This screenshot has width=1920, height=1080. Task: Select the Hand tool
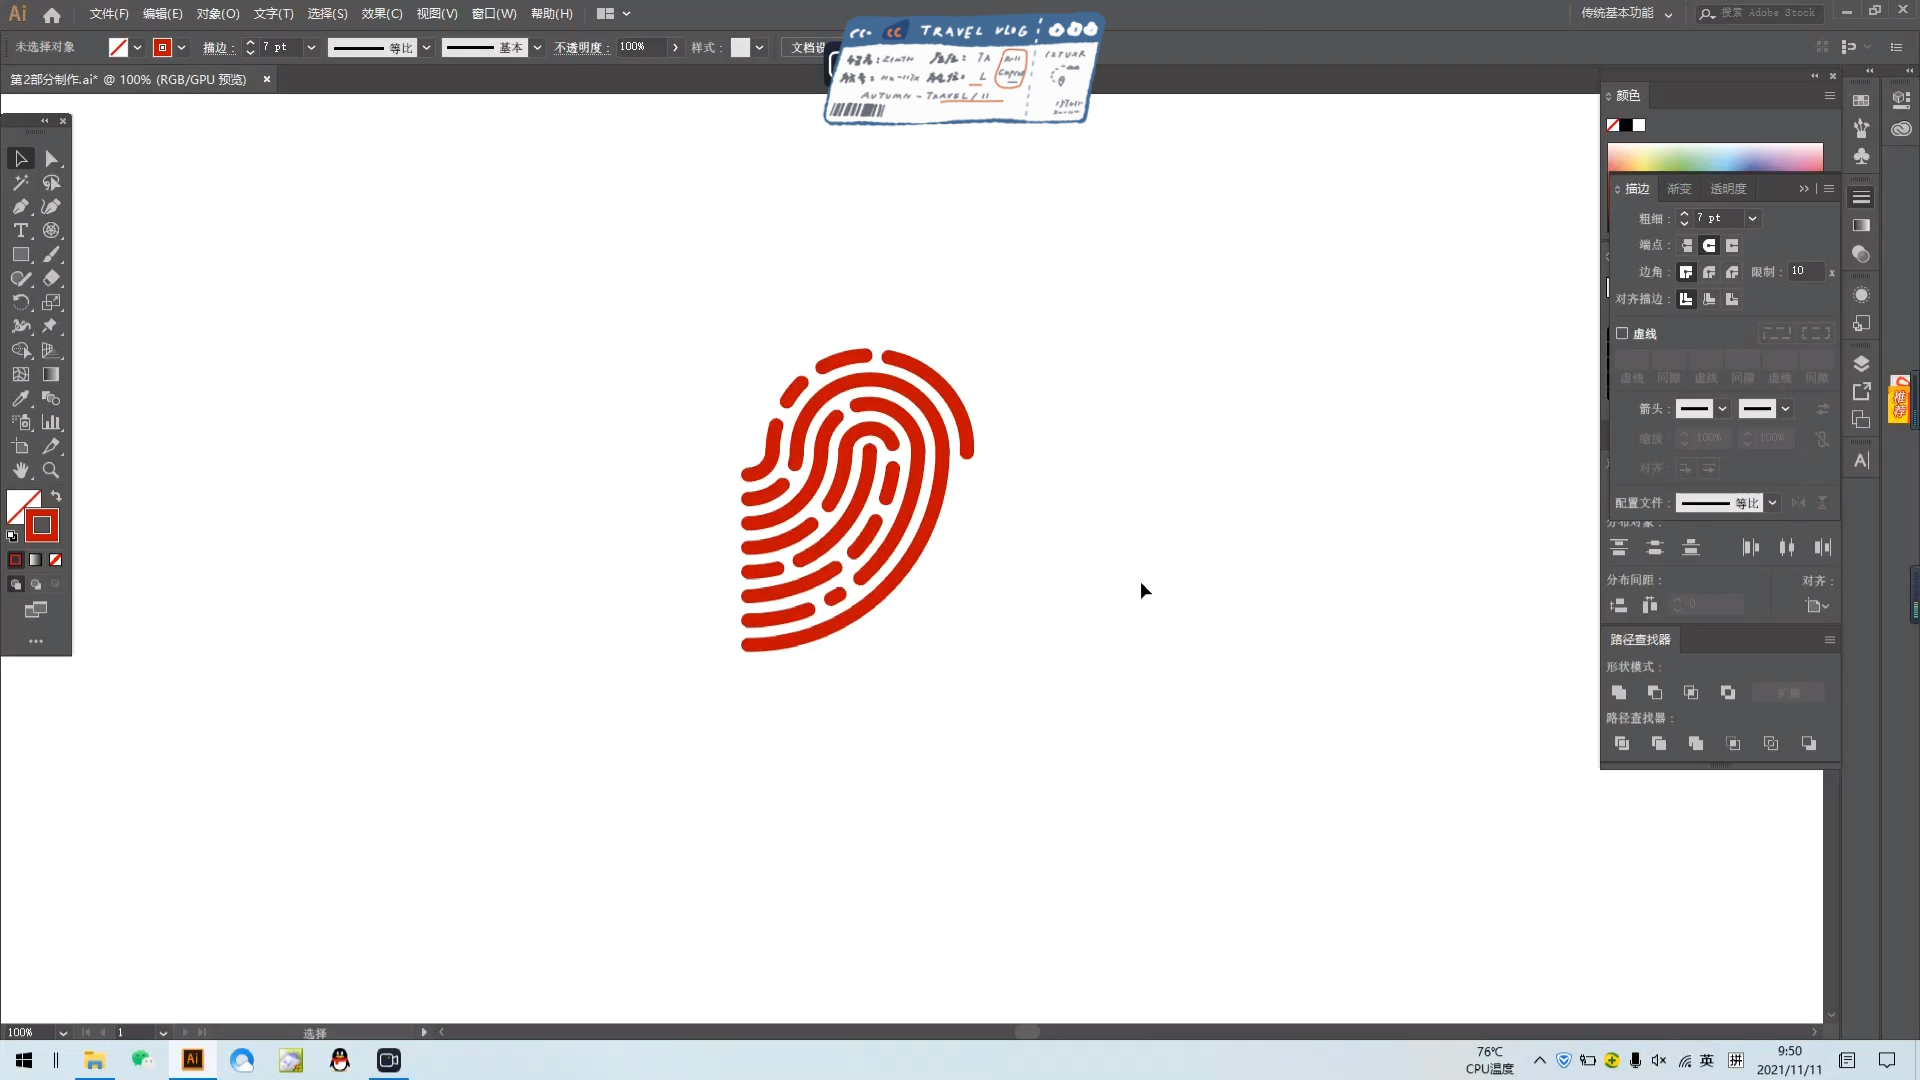(x=21, y=470)
